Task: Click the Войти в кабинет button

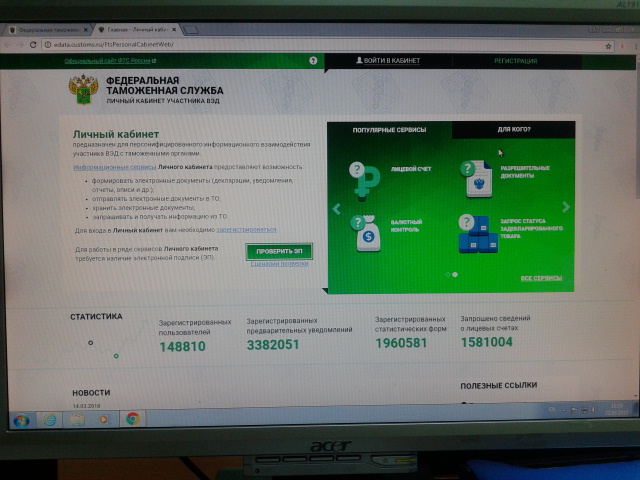Action: click(x=389, y=61)
